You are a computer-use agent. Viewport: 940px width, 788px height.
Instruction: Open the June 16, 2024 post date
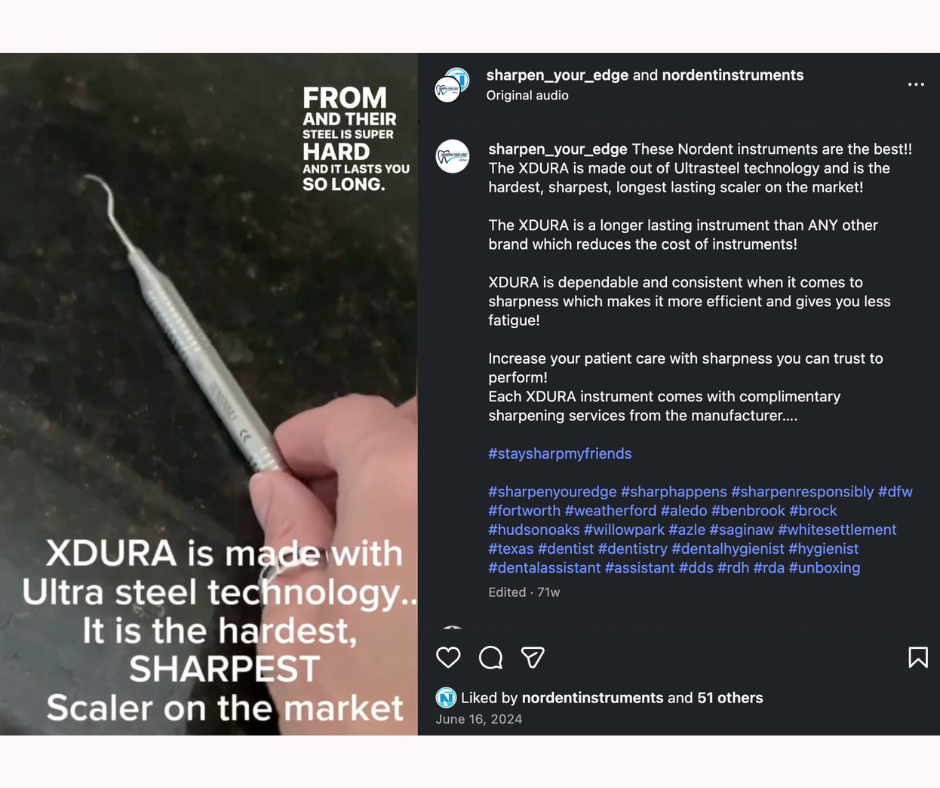[478, 719]
